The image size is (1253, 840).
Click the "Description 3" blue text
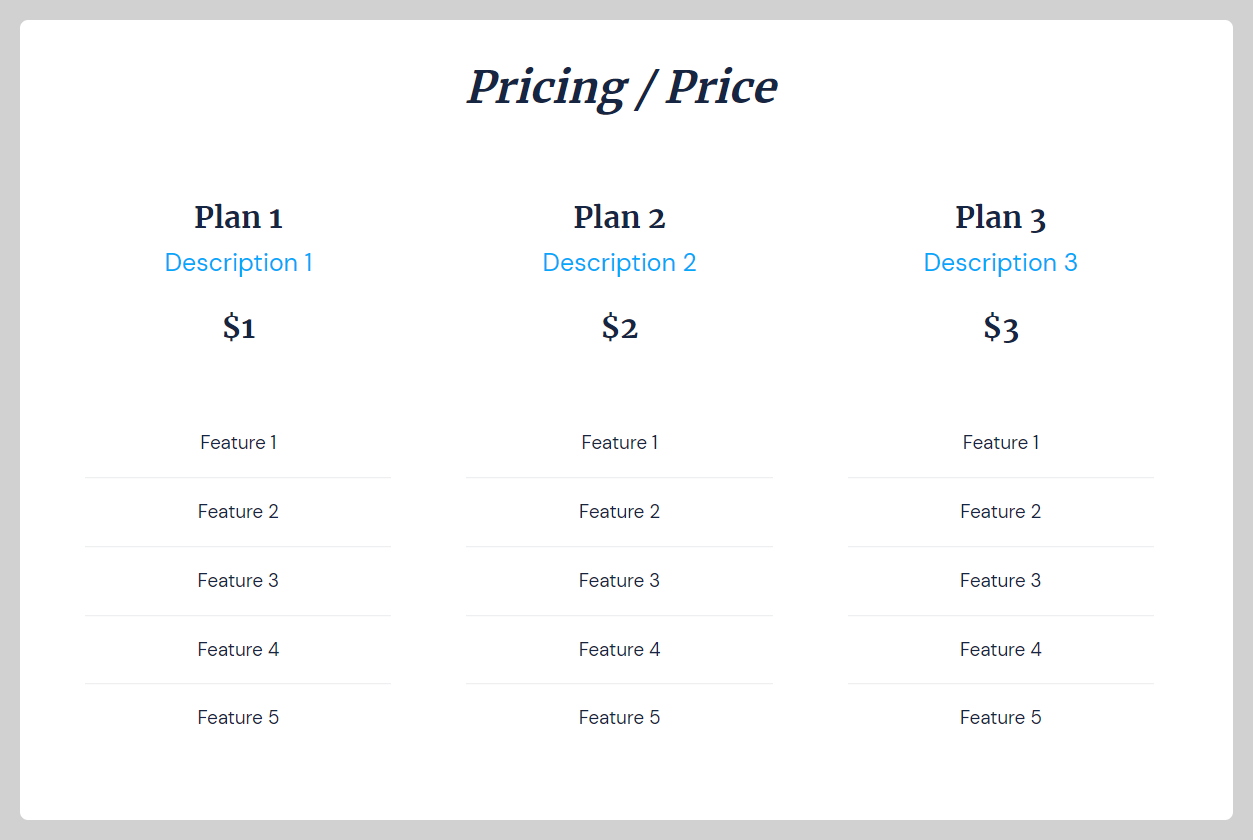point(1000,263)
